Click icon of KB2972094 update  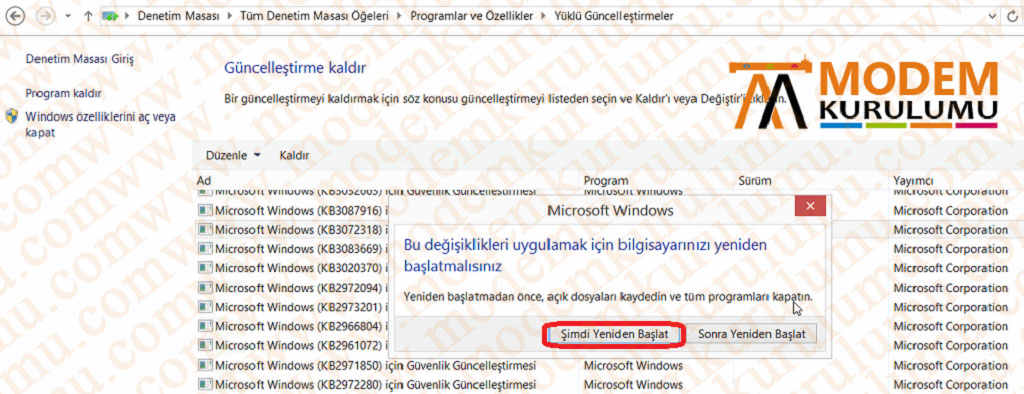(206, 287)
